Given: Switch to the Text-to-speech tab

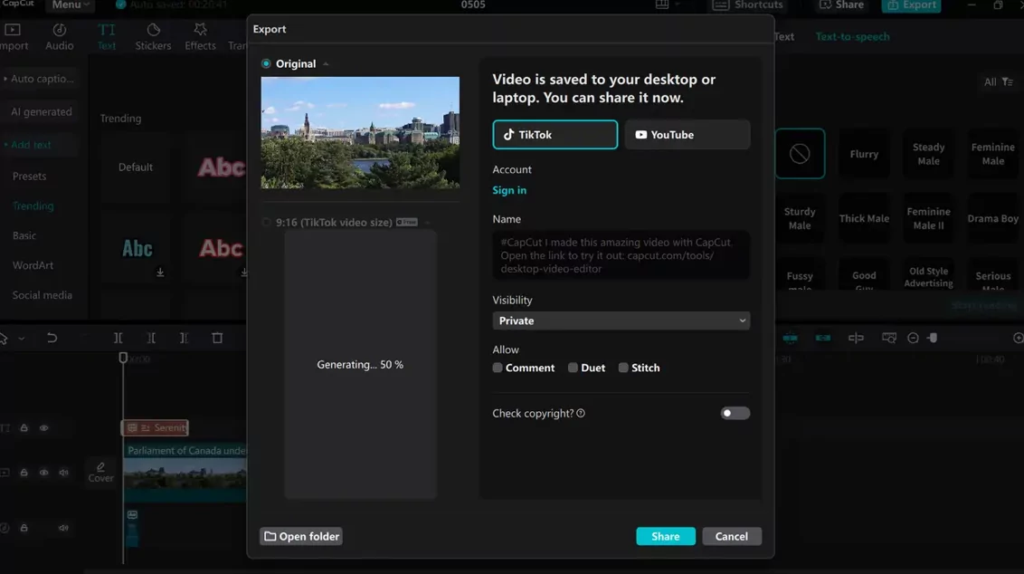Looking at the screenshot, I should click(852, 37).
